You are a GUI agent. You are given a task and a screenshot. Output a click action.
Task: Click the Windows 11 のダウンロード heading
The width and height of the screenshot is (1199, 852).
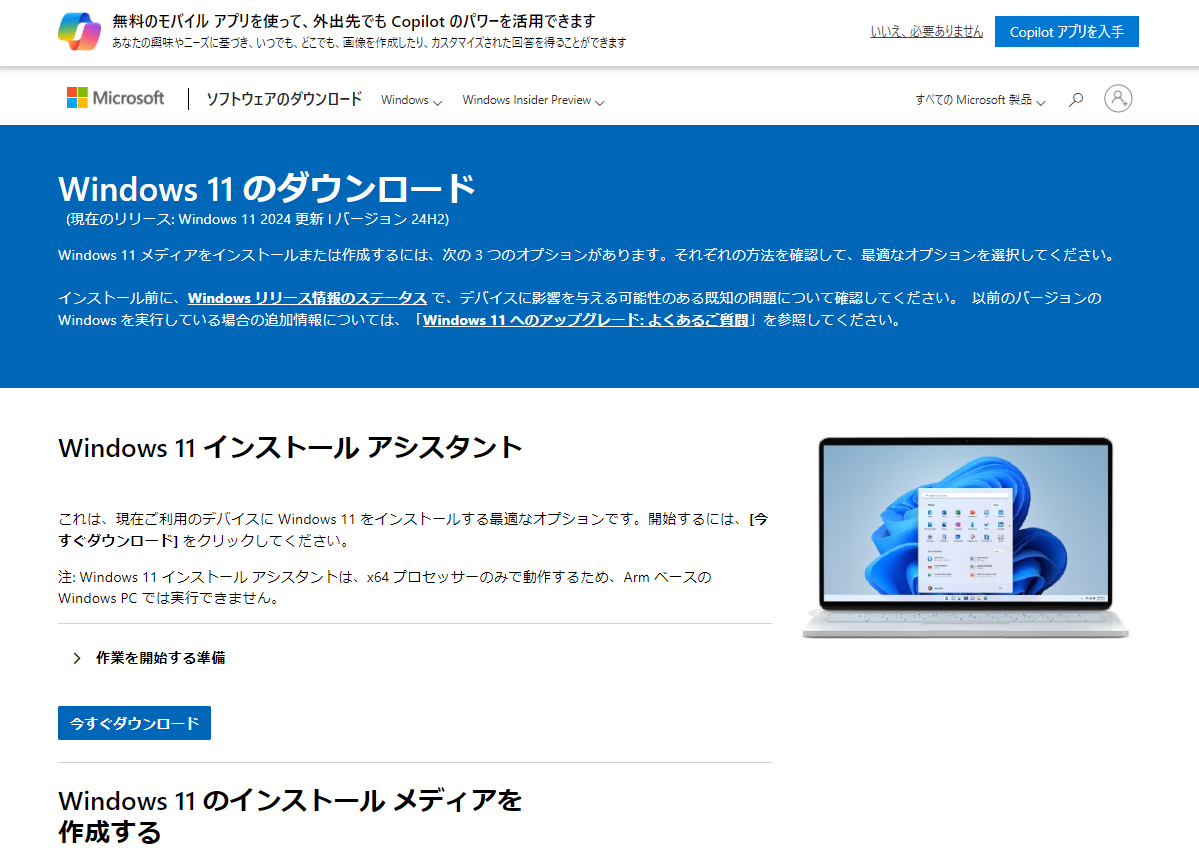[x=267, y=189]
